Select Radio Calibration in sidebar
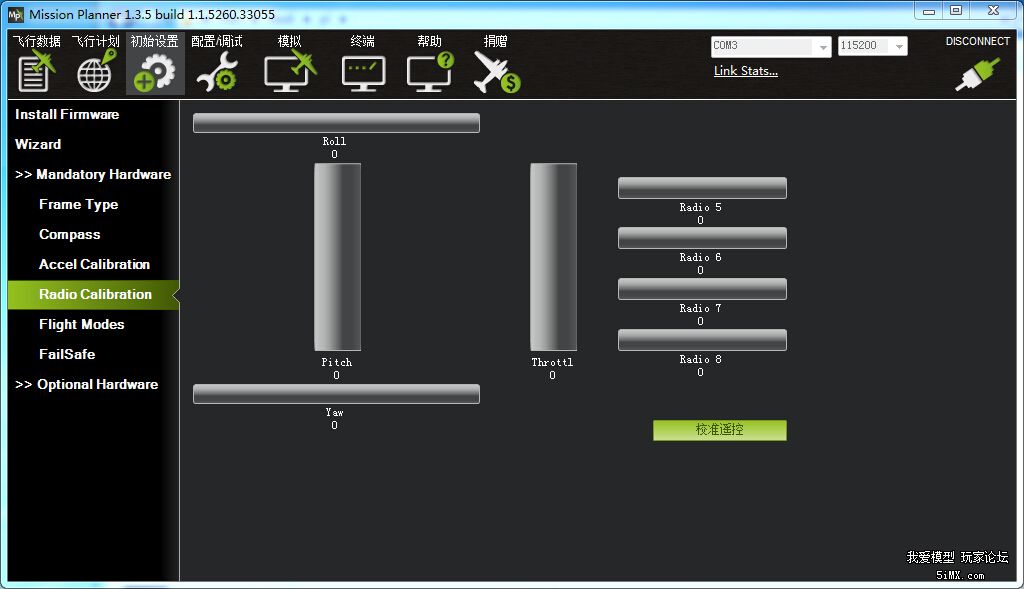Viewport: 1024px width, 589px height. 93,294
